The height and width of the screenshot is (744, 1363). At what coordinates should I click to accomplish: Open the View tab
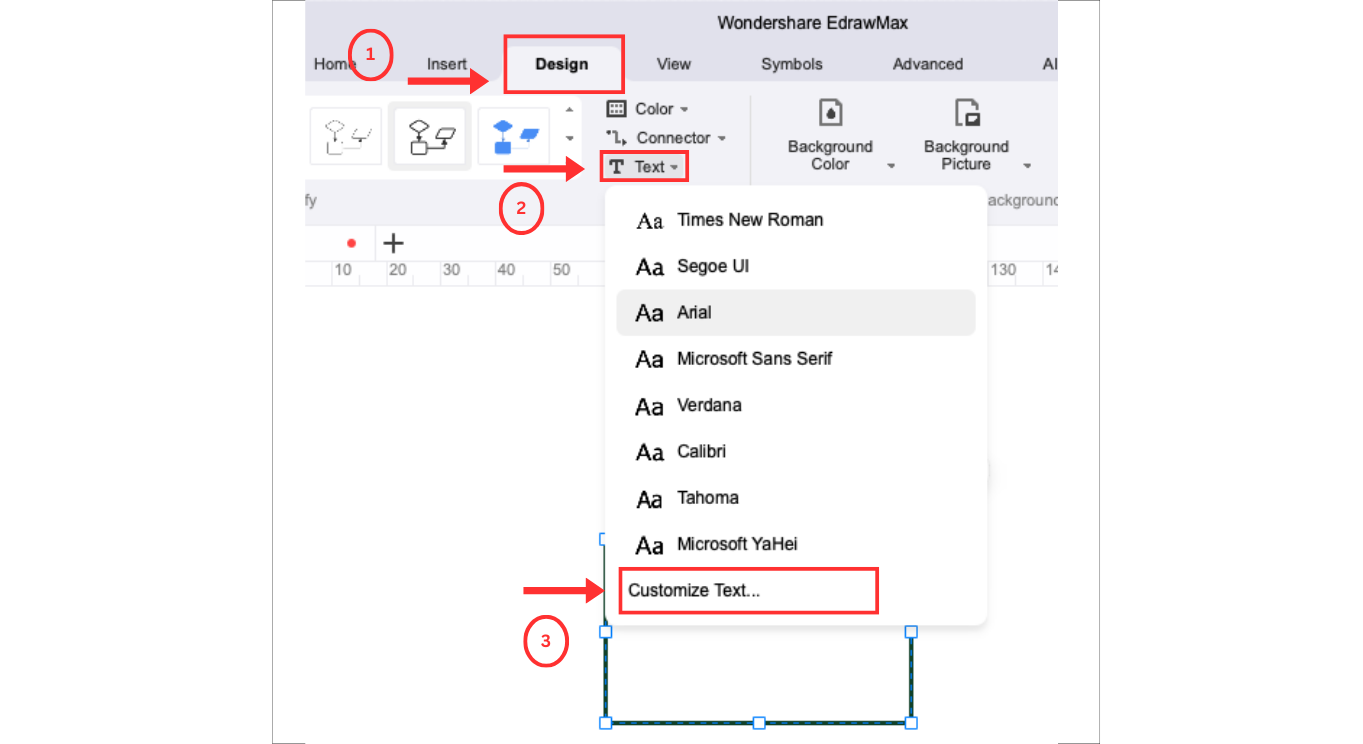click(x=673, y=64)
